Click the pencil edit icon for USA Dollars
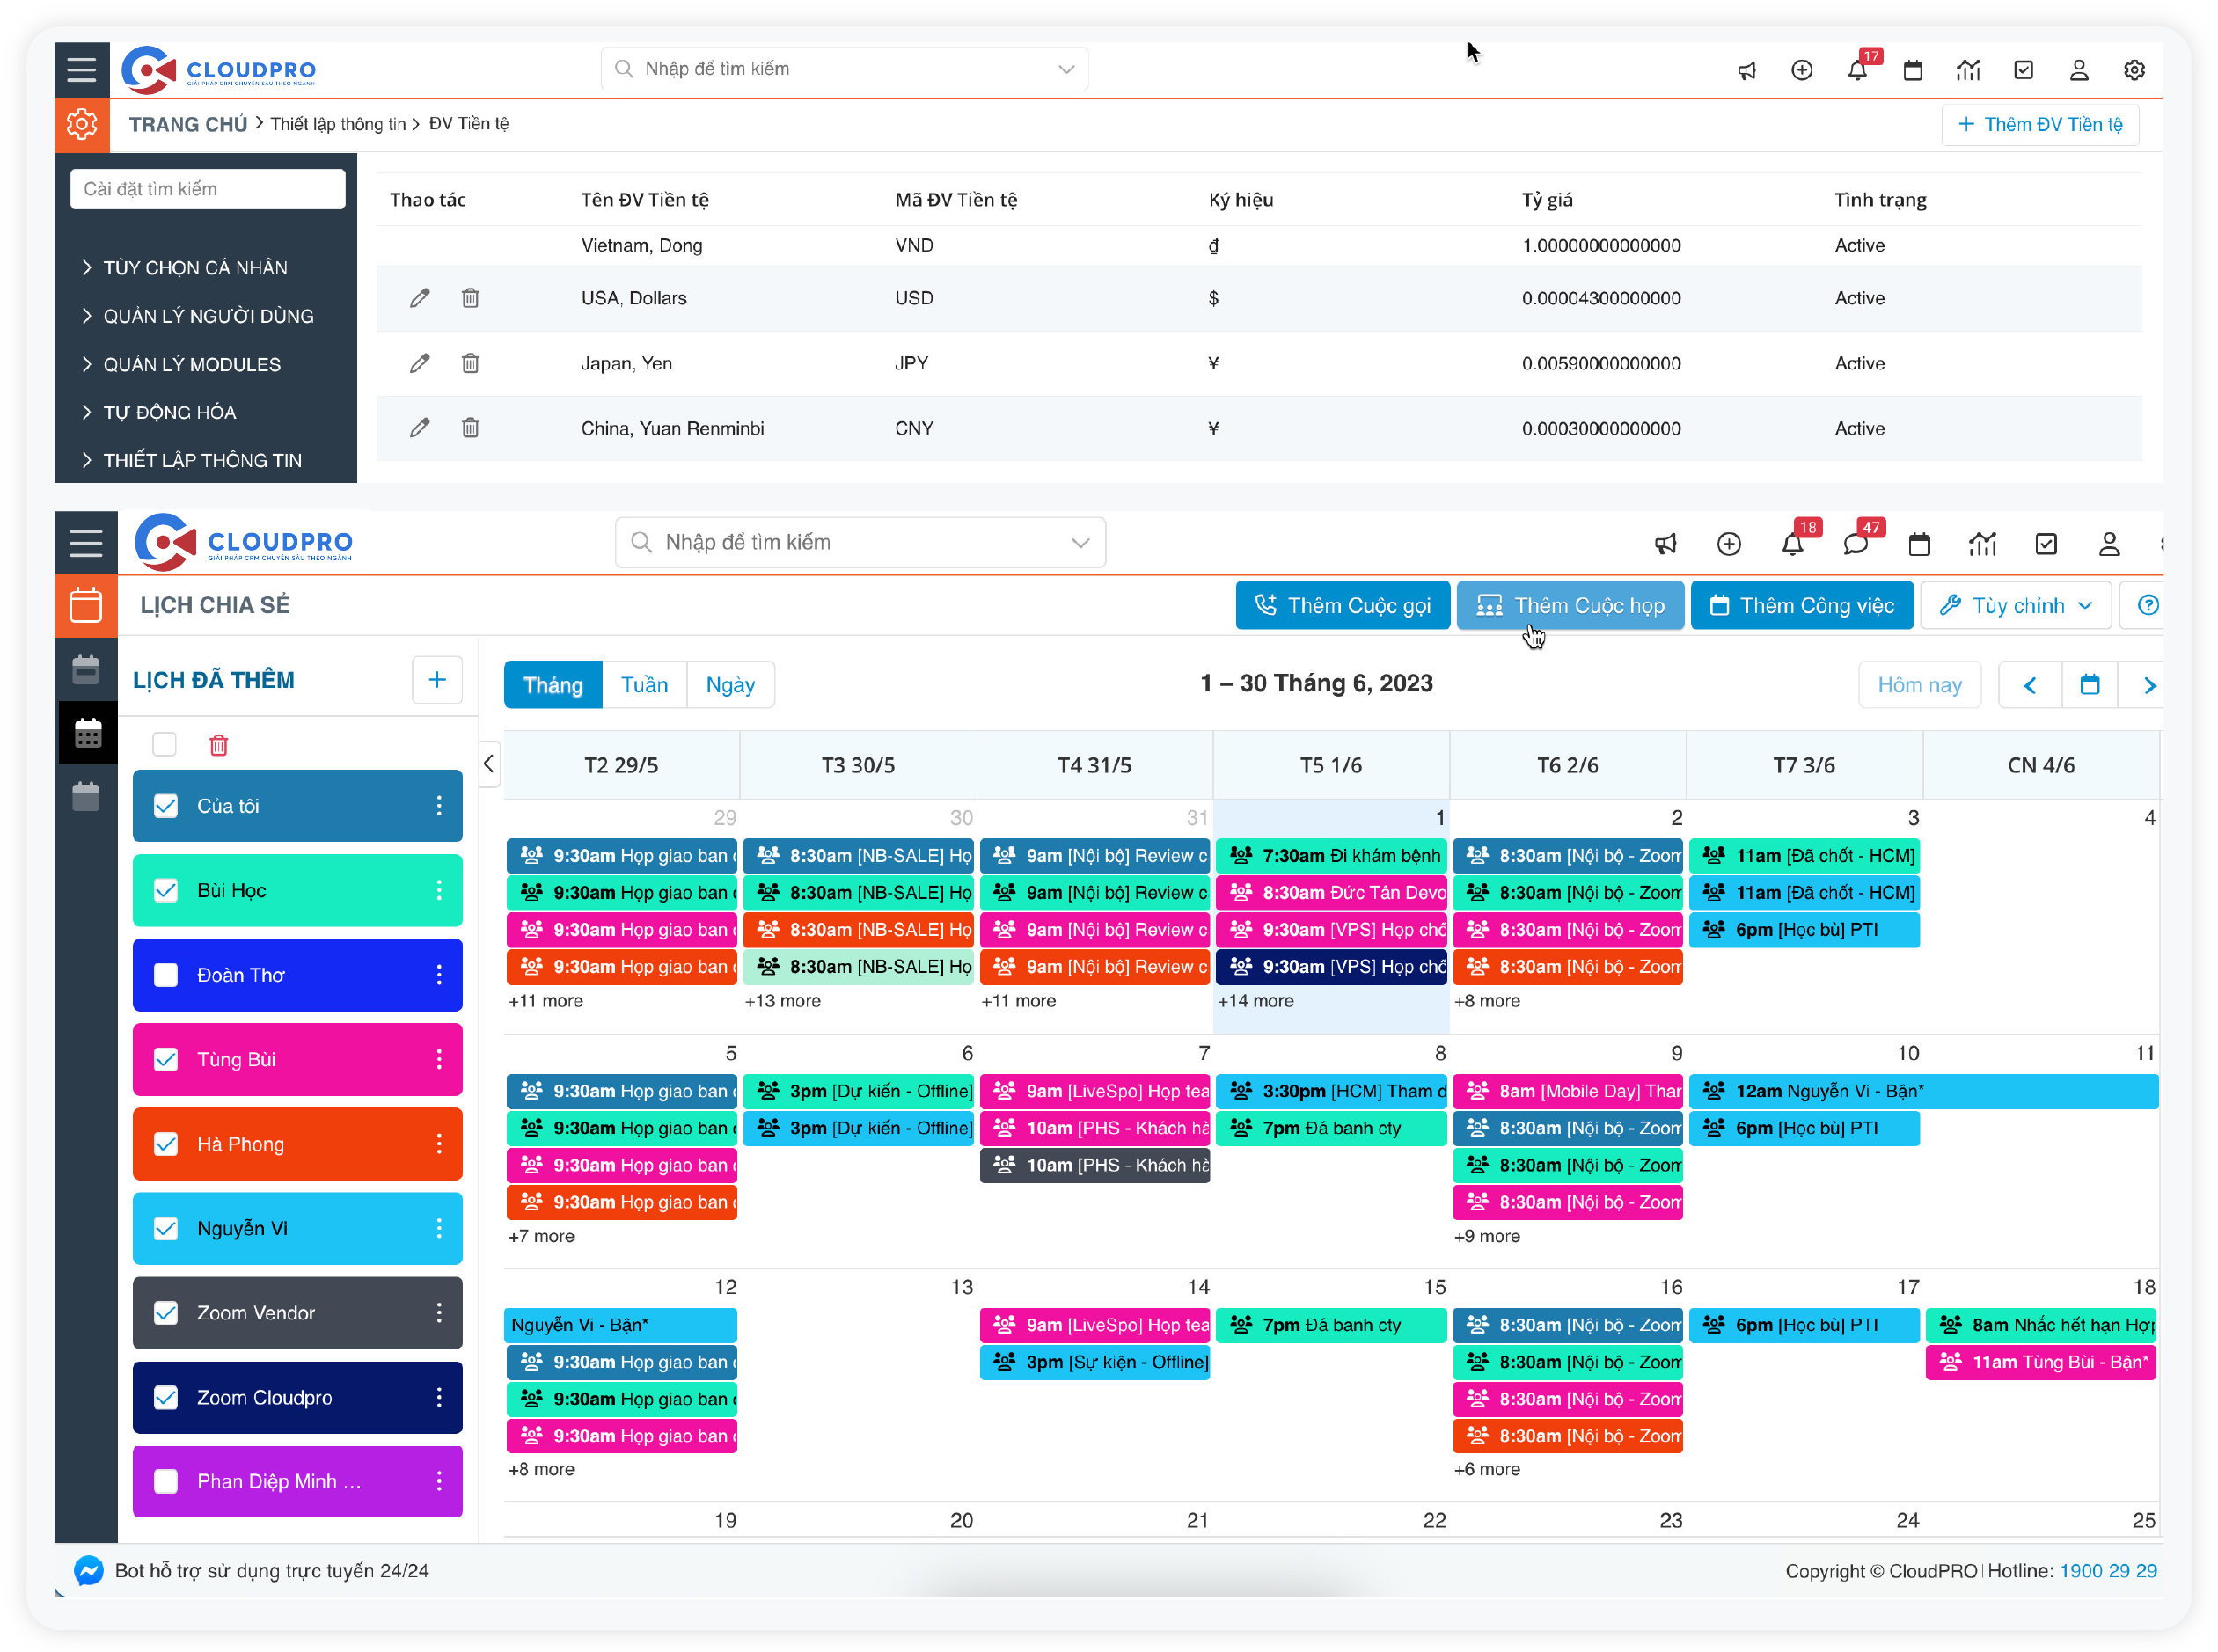This screenshot has height=1652, width=2218. click(x=419, y=298)
